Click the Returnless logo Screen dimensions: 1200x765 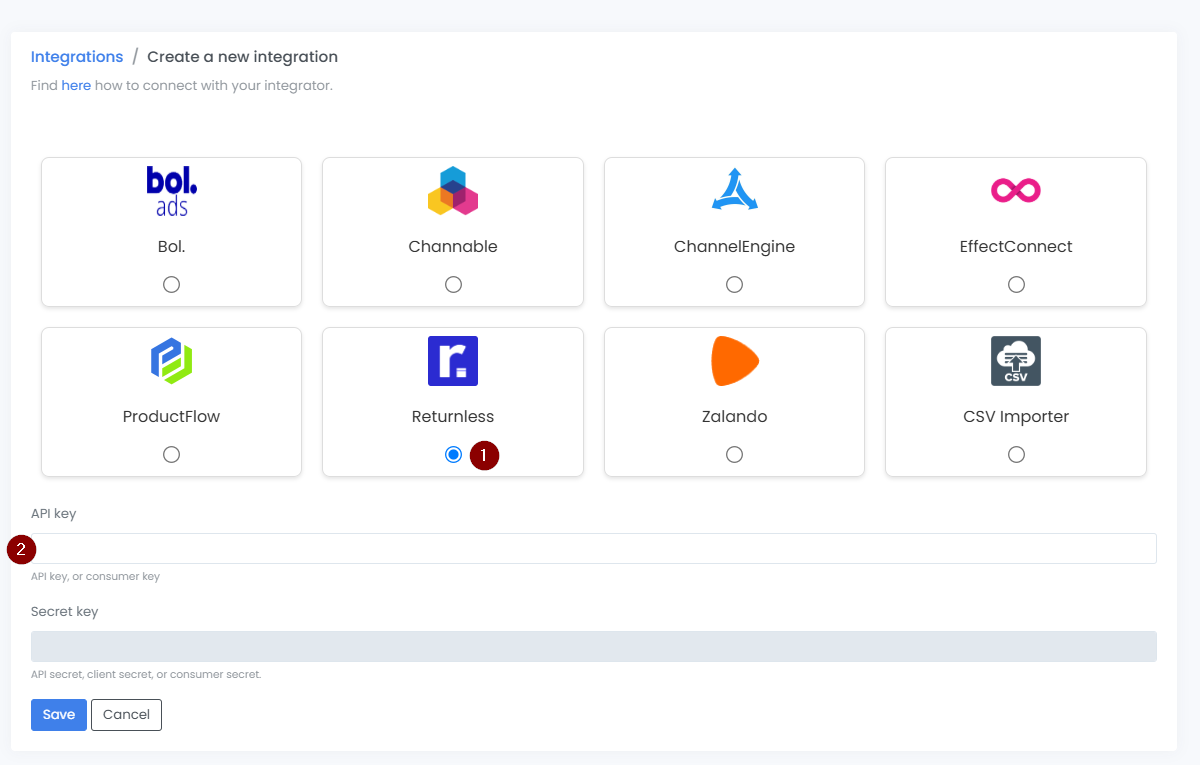pyautogui.click(x=453, y=361)
